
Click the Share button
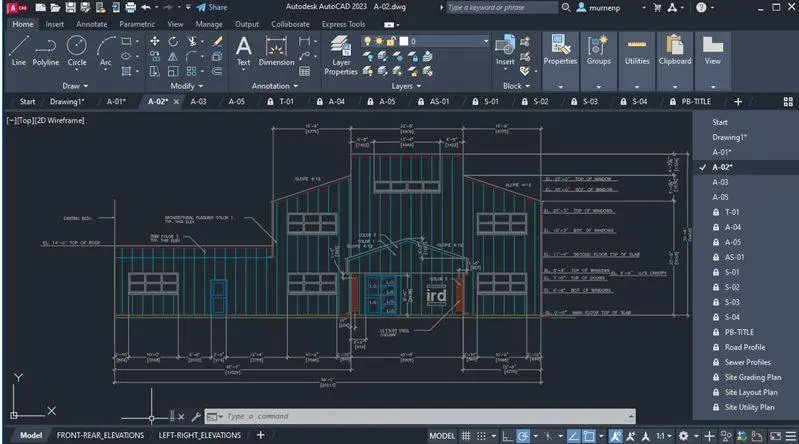point(212,7)
